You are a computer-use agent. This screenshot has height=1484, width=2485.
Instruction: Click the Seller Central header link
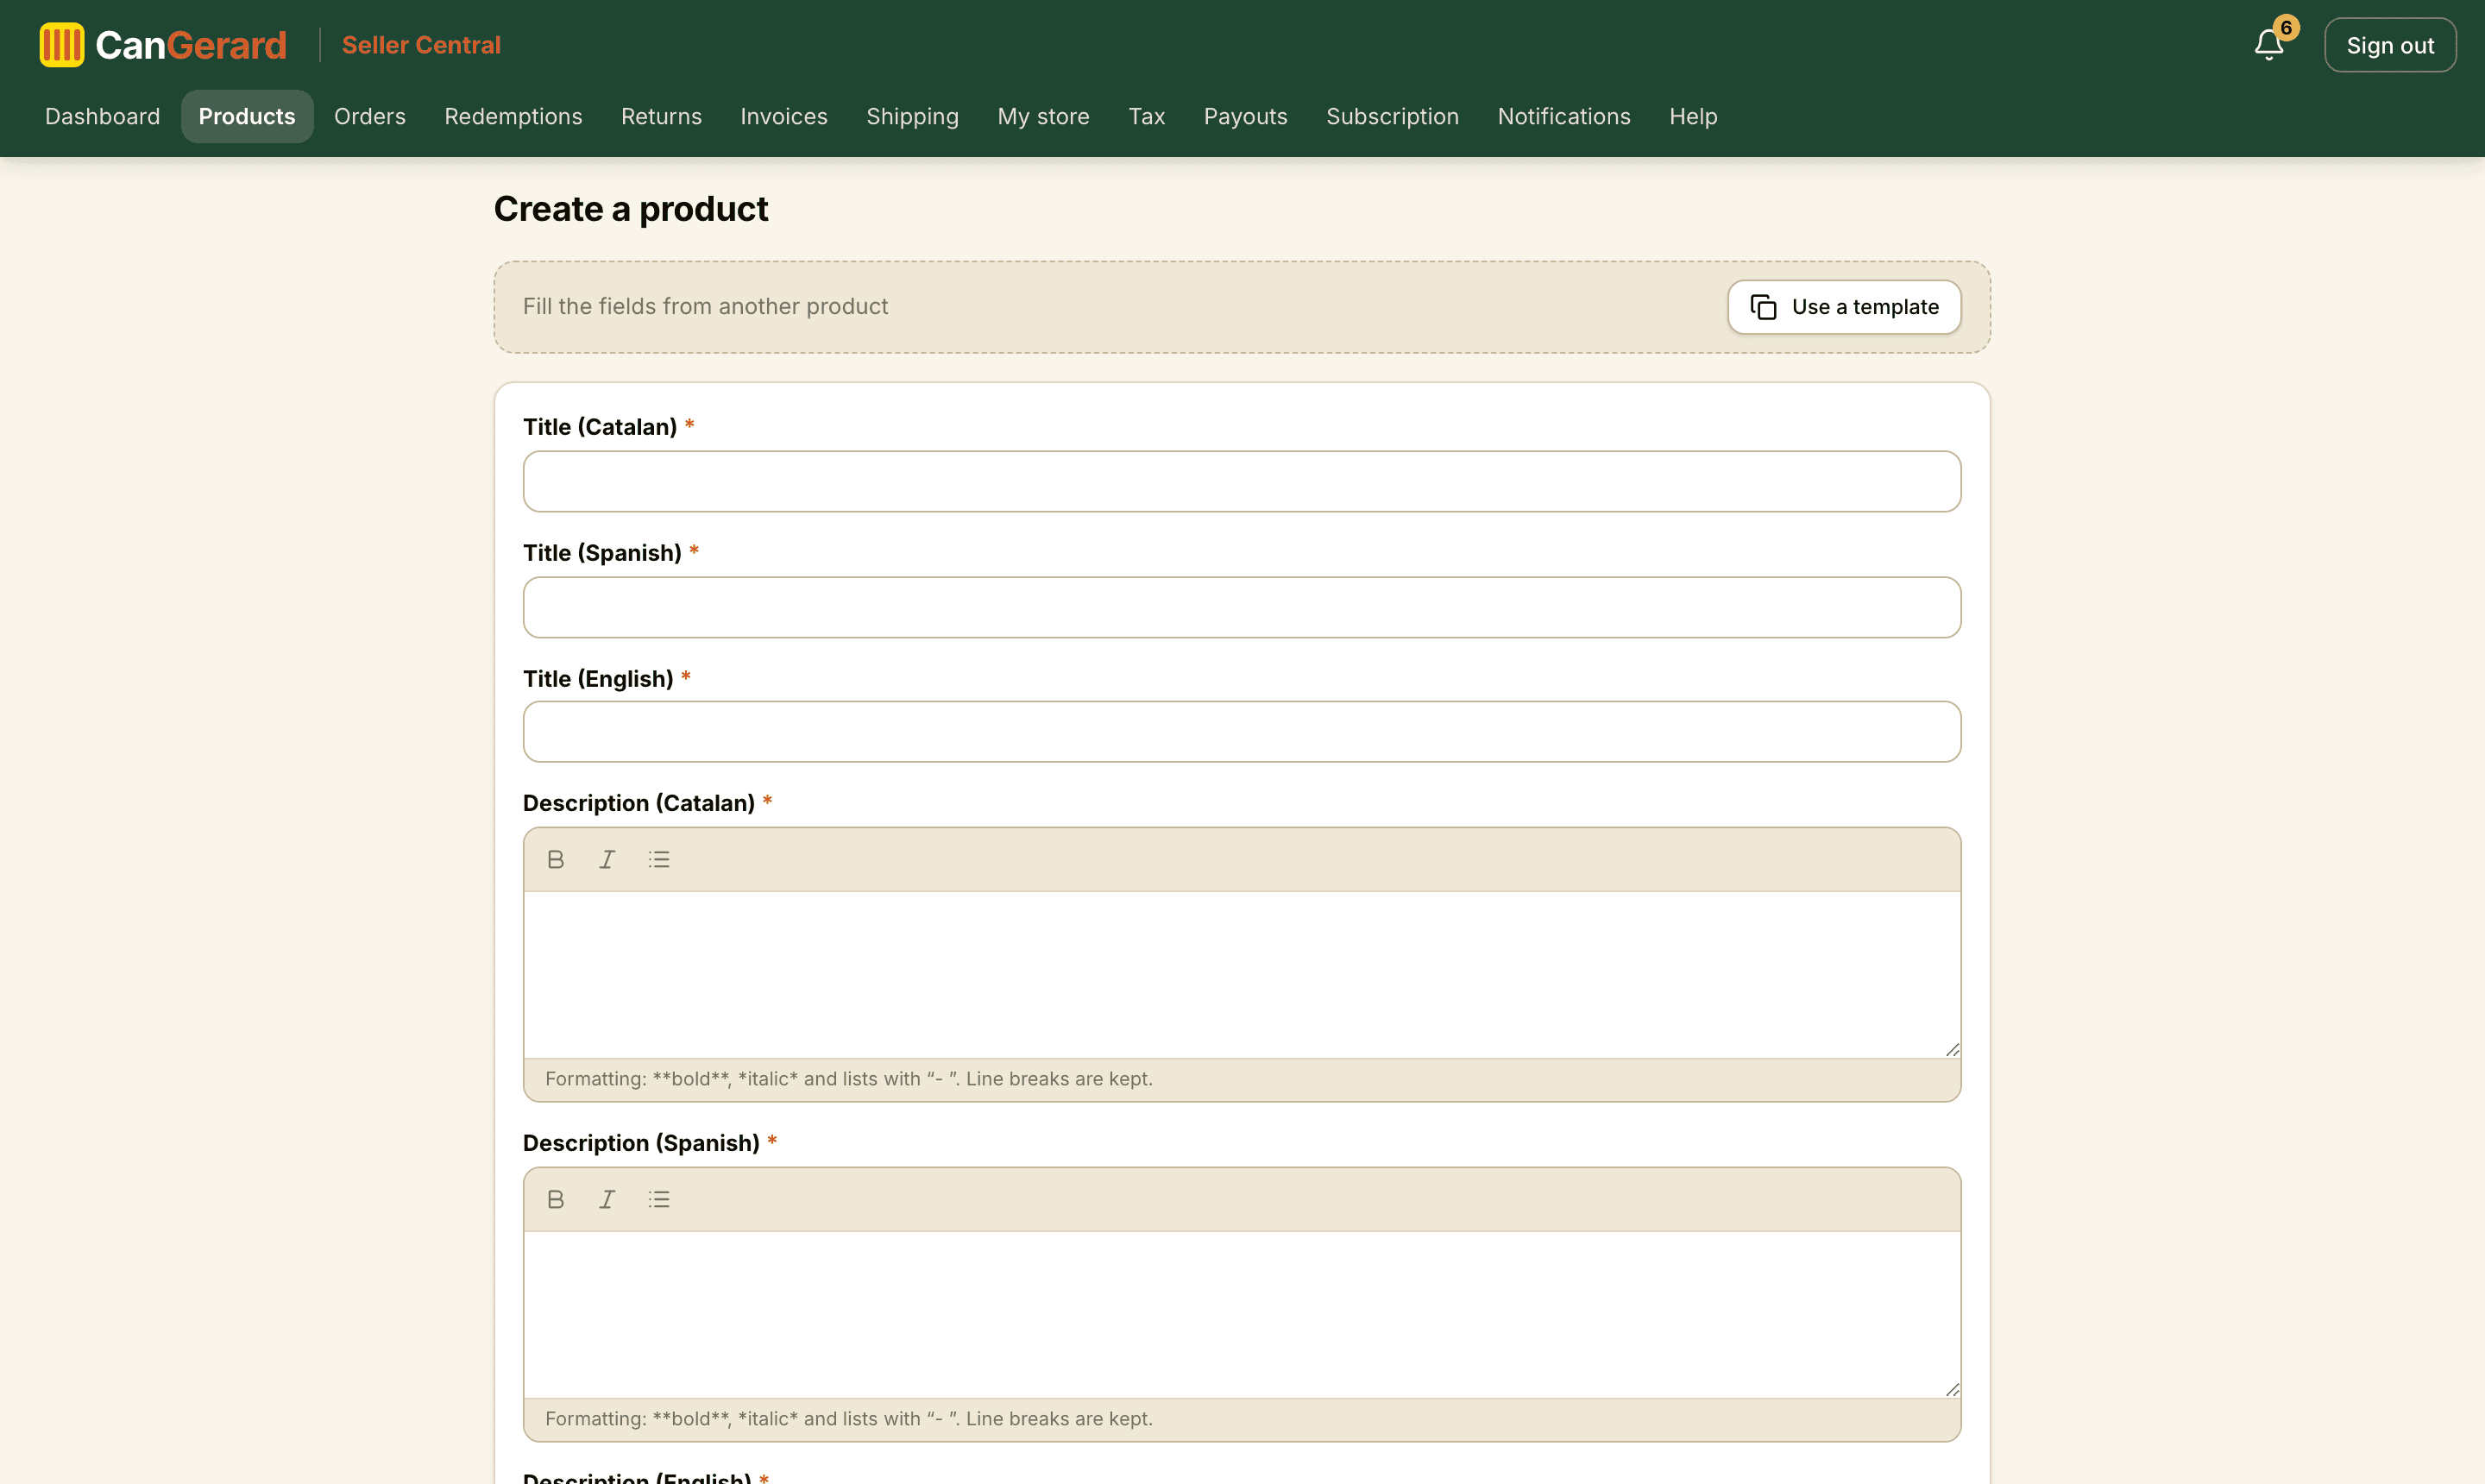coord(421,45)
